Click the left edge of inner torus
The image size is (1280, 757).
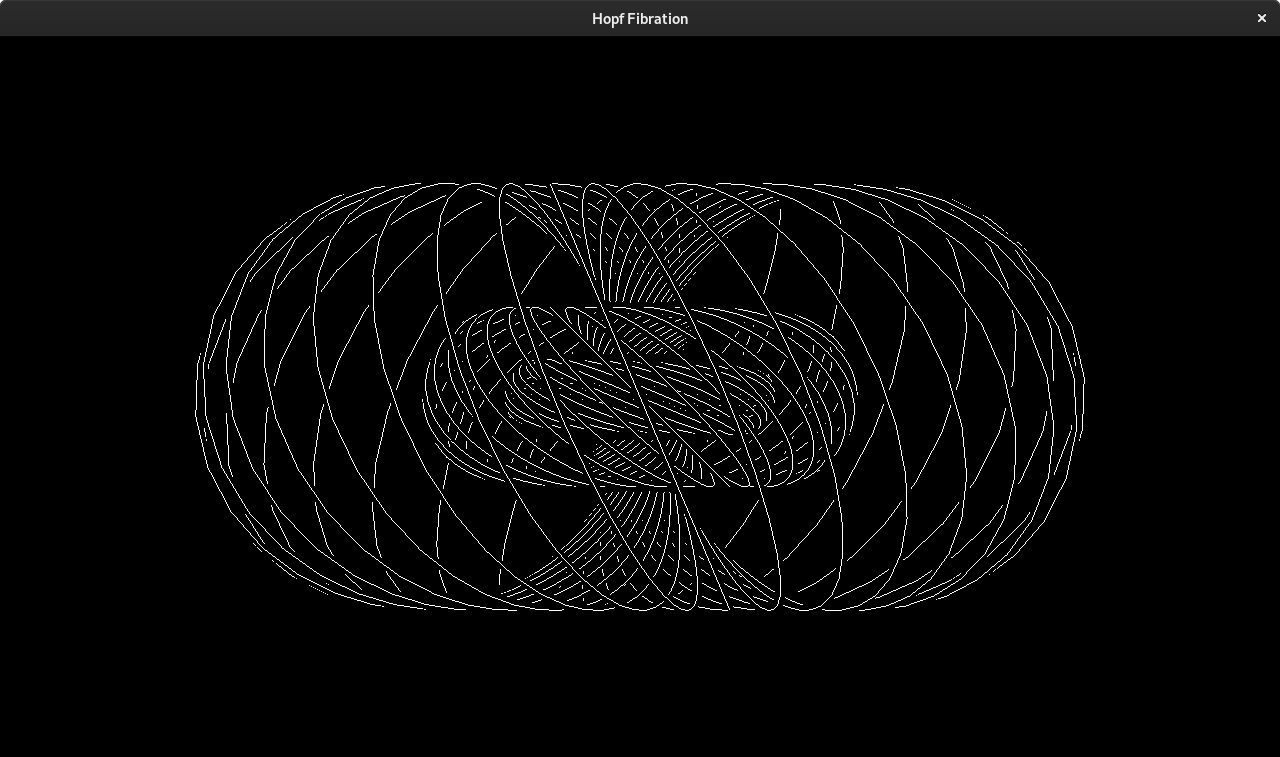(x=426, y=397)
